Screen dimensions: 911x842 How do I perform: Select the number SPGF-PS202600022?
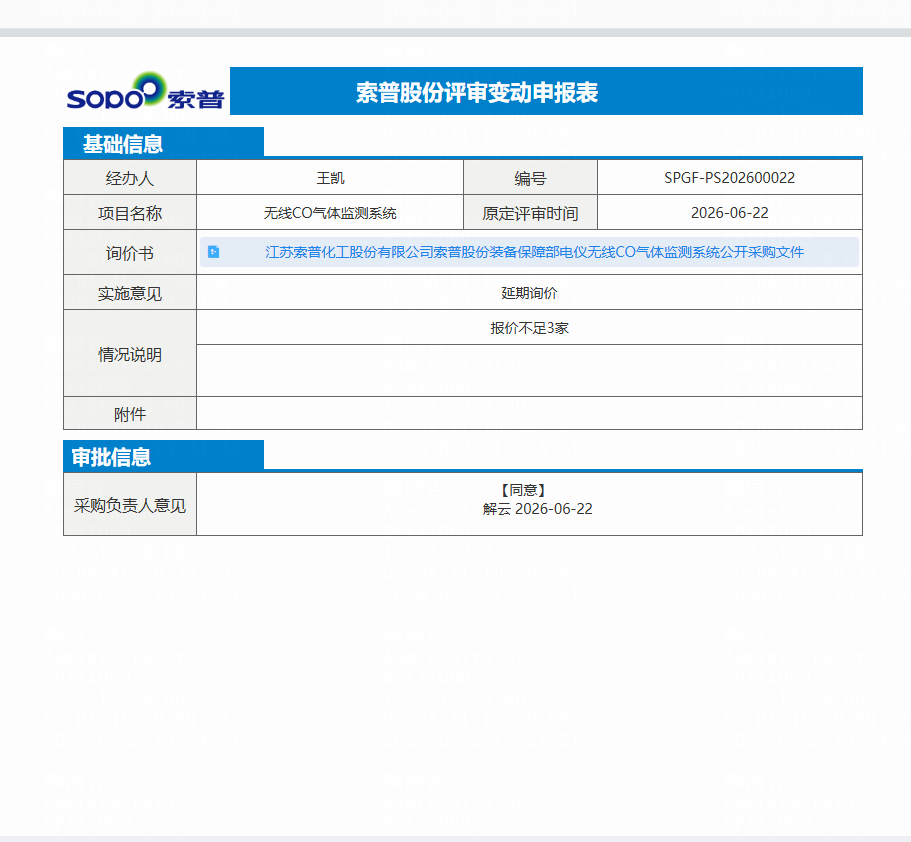(x=729, y=178)
